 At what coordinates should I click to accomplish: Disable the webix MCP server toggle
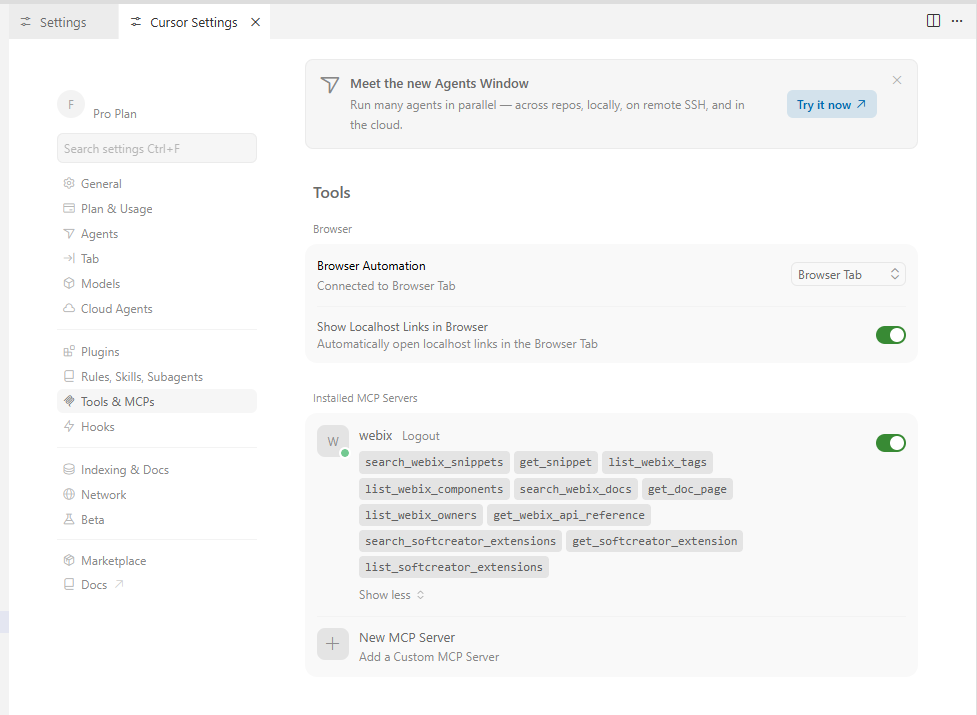click(890, 443)
